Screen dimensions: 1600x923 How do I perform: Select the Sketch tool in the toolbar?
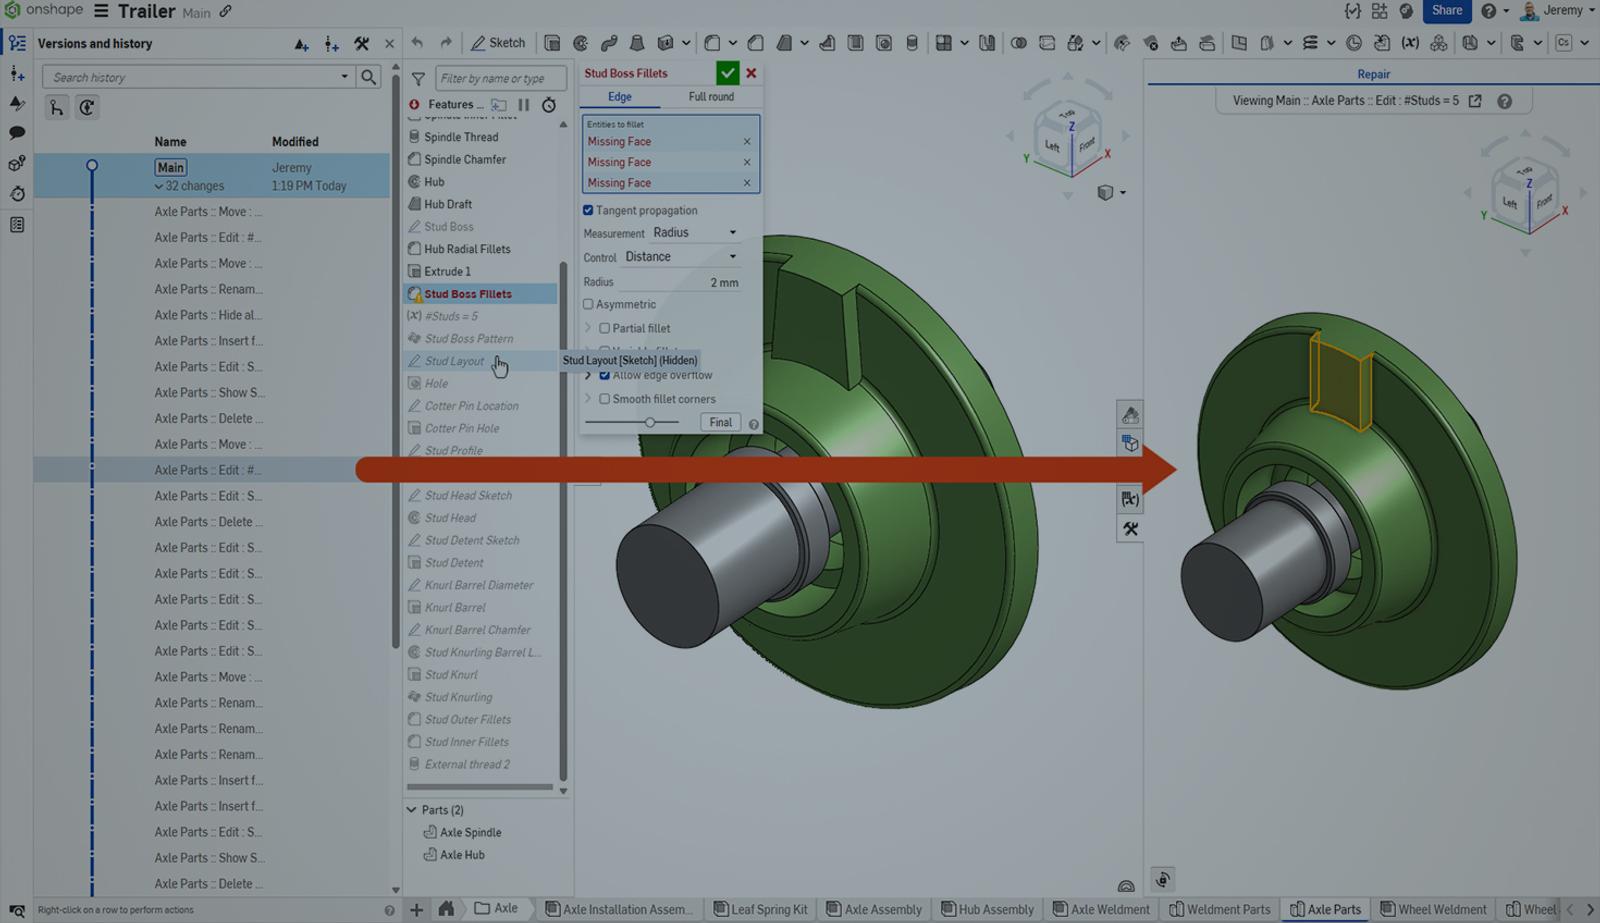pyautogui.click(x=498, y=43)
